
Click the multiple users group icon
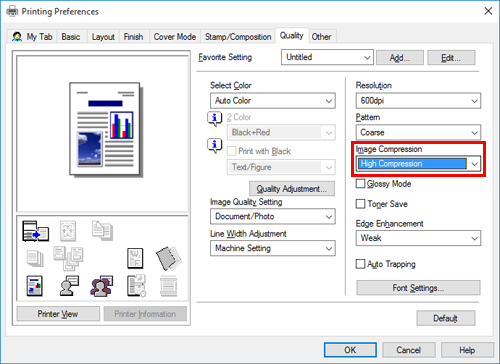pos(102,286)
